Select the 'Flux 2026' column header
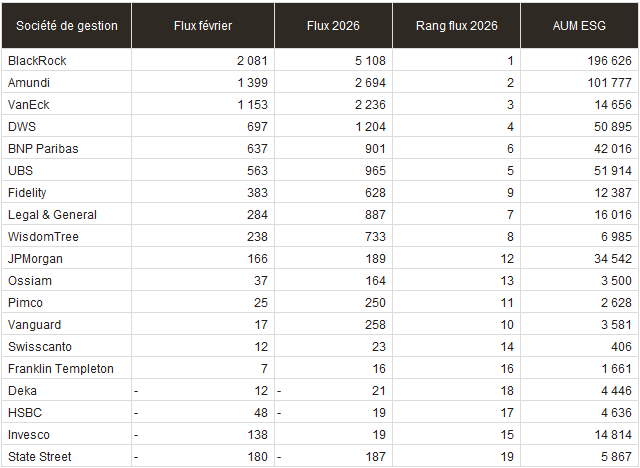640x468 pixels. click(333, 25)
